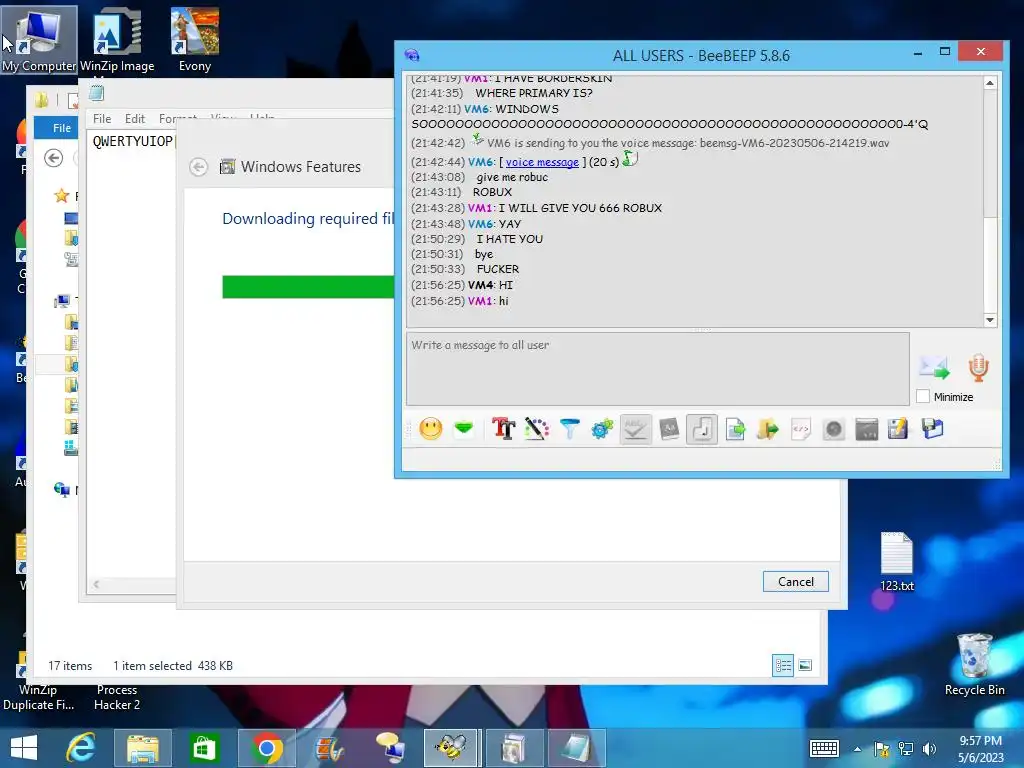Open Action Center flag tray icon
Screen dimensions: 1024x768
(881, 748)
